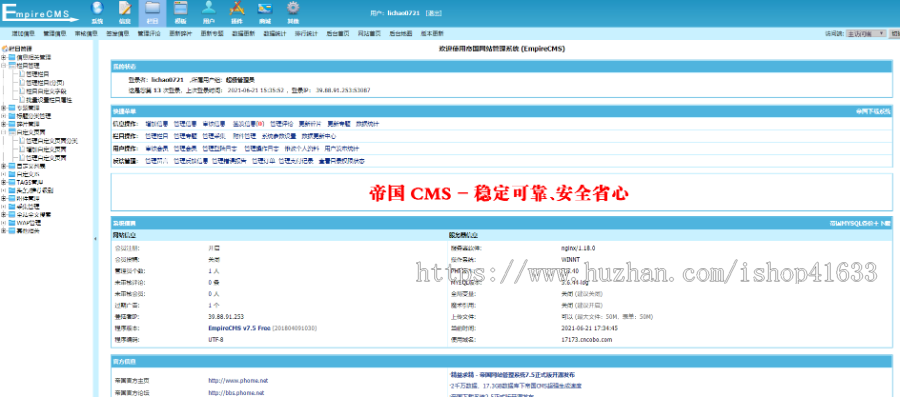900x397 pixels.
Task: Click the 39.88.91.253 login IP value
Action: (x=226, y=317)
